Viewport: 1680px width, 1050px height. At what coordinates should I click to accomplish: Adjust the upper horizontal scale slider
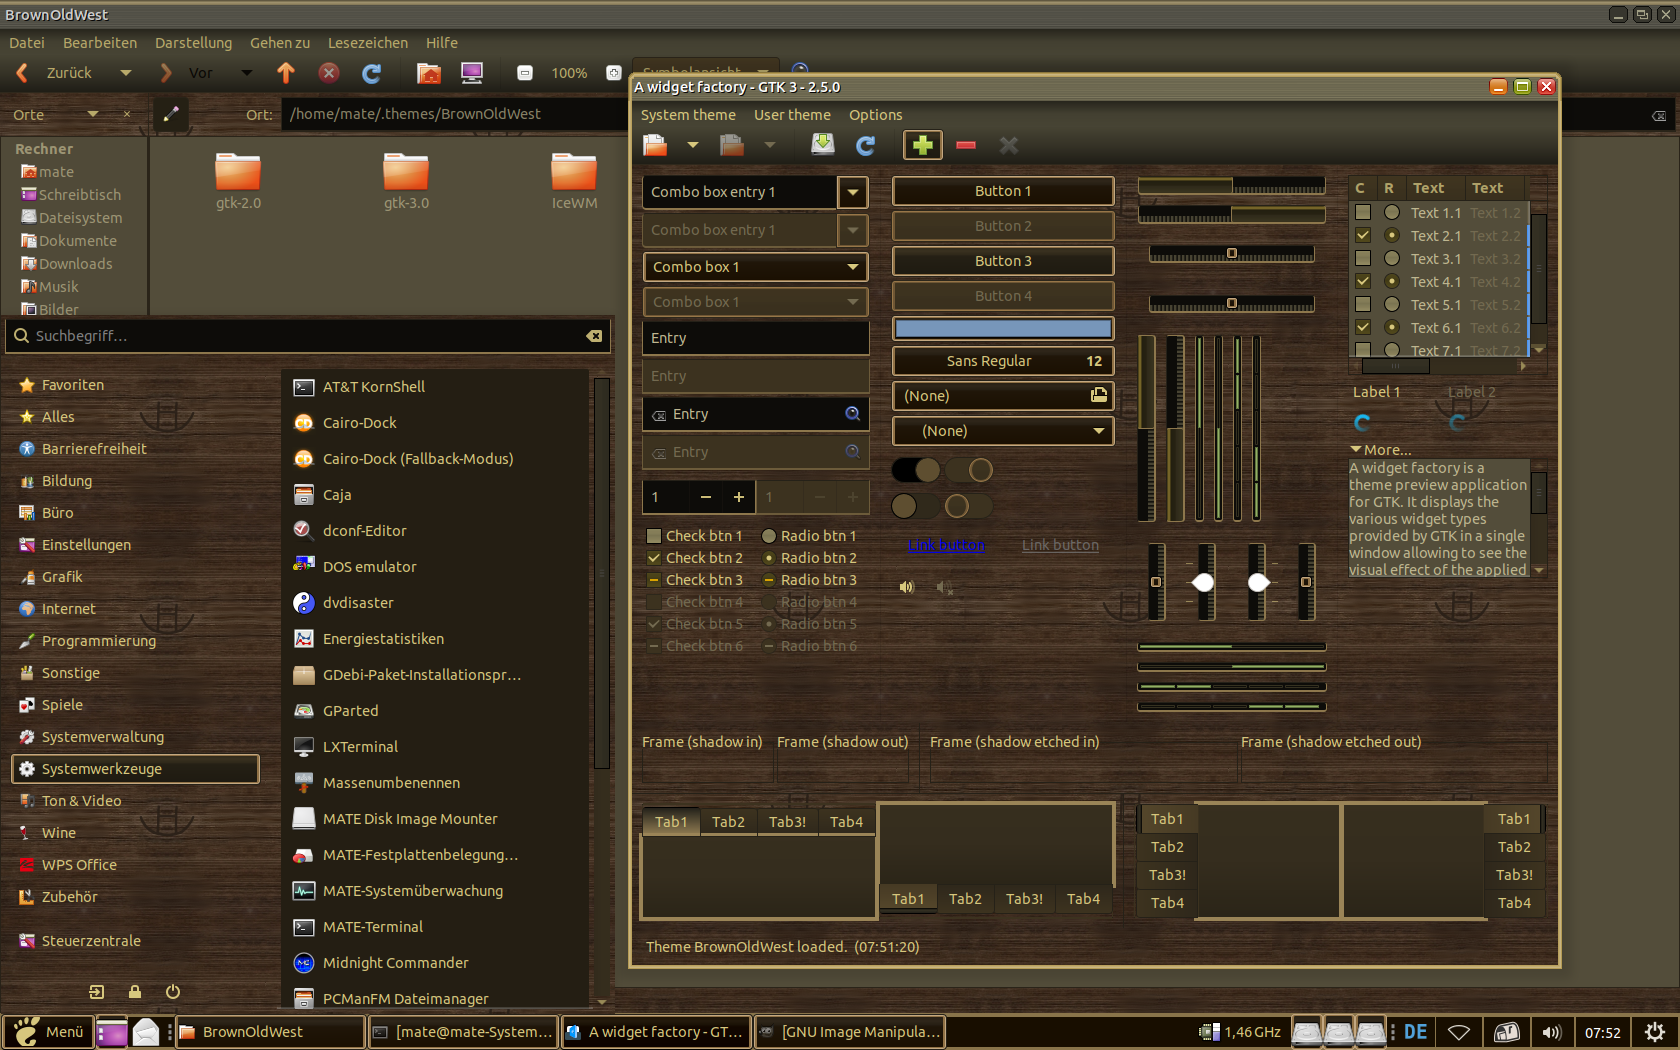click(x=1232, y=254)
